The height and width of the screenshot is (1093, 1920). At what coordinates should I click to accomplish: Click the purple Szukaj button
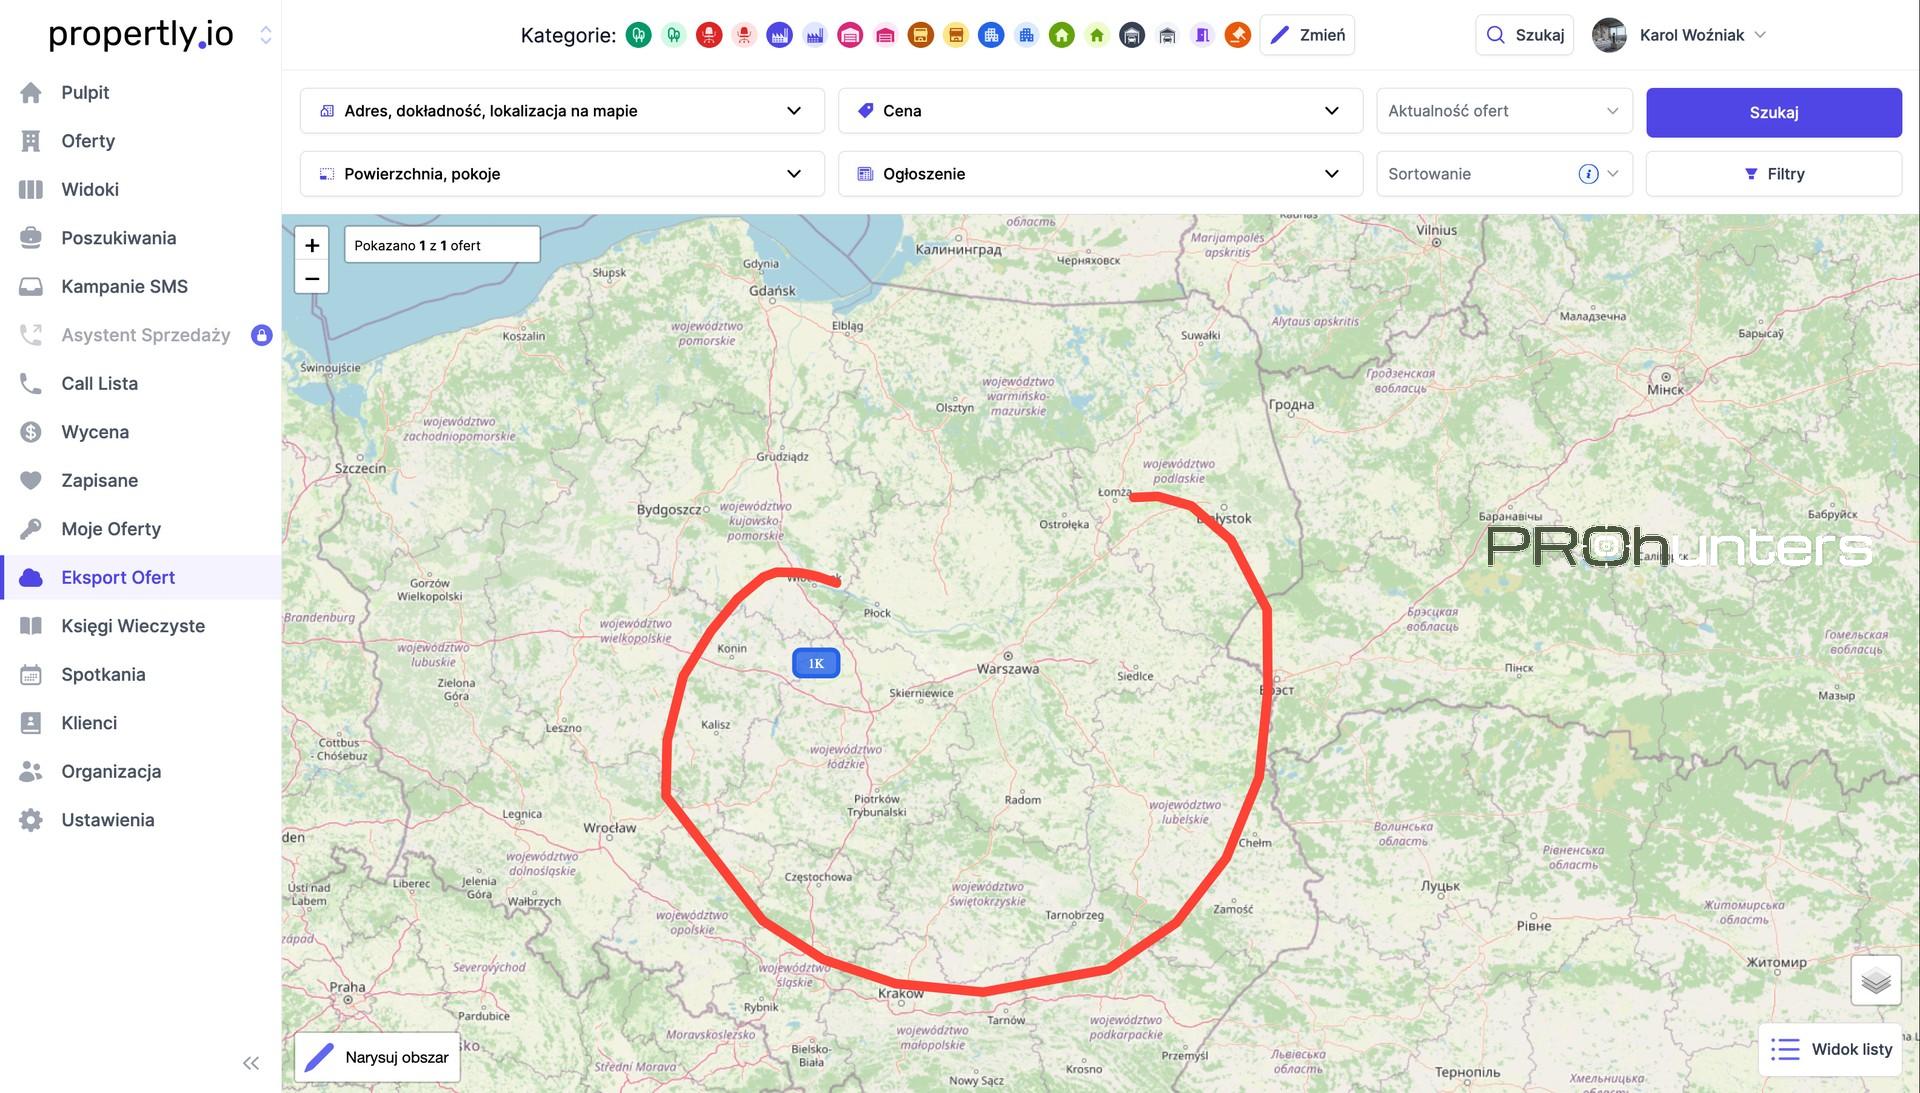(1773, 112)
